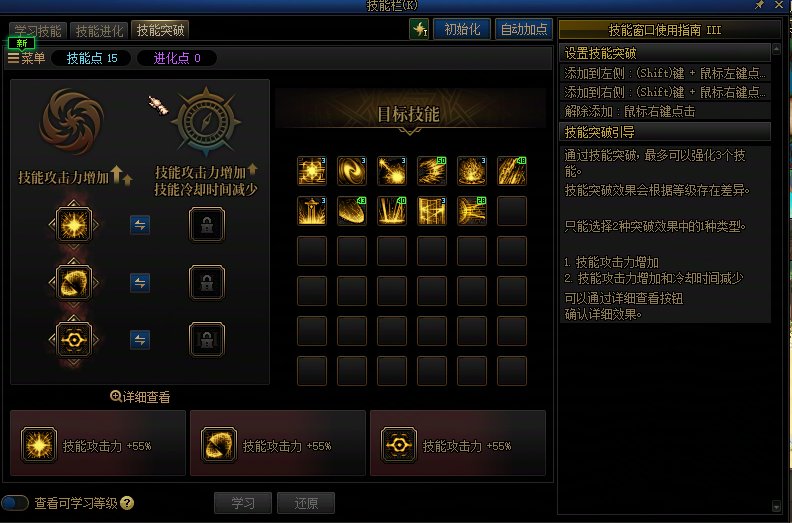Click the star icon beside 初始化

coord(419,29)
